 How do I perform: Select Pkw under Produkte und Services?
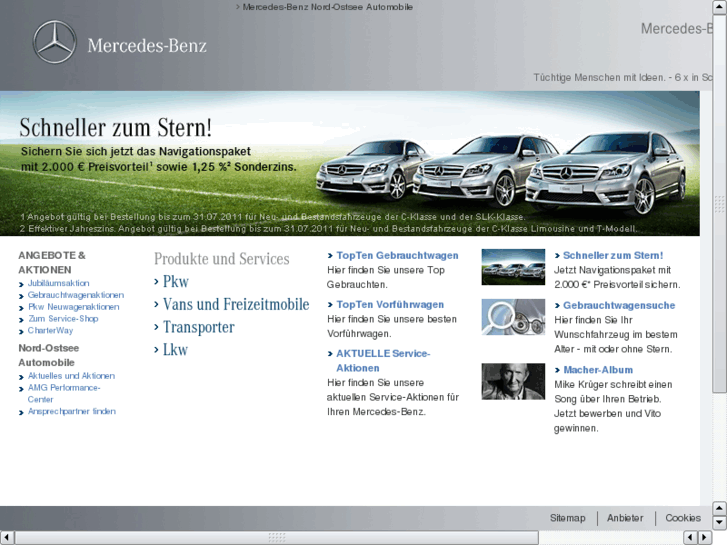coord(176,282)
